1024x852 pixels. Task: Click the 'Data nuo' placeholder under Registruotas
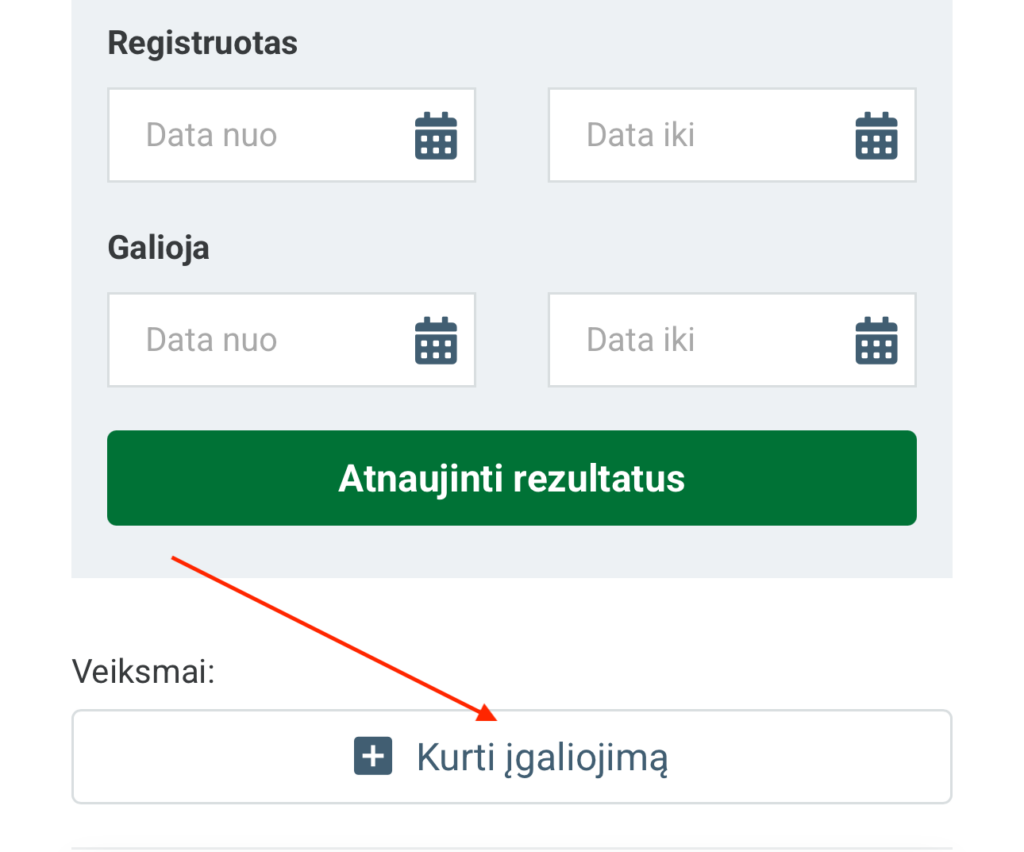point(211,135)
